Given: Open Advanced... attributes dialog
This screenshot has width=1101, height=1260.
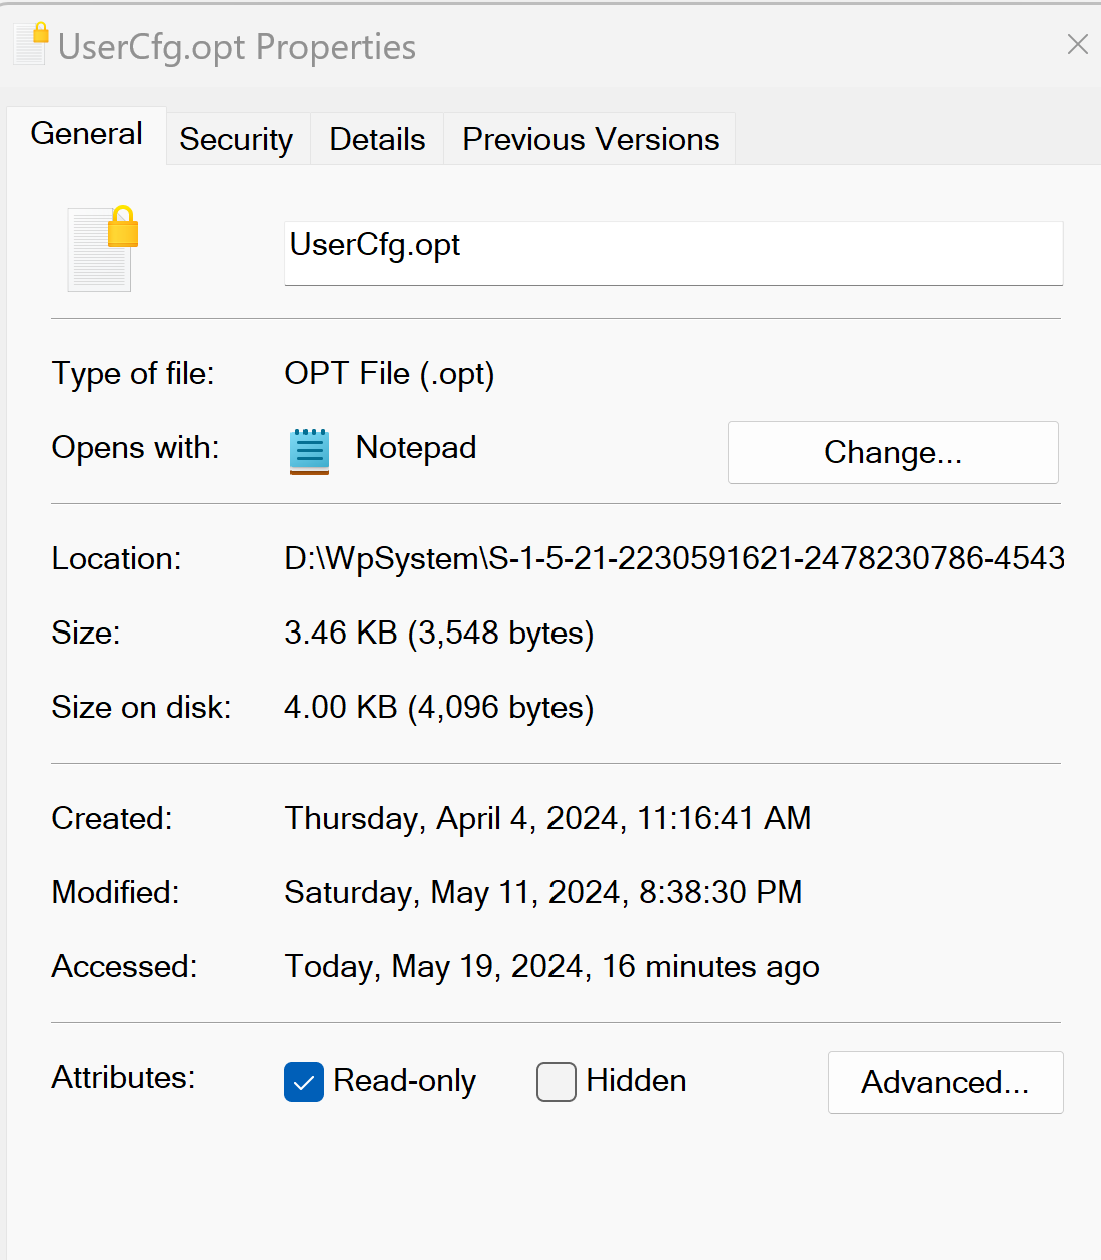Looking at the screenshot, I should click(x=945, y=1082).
